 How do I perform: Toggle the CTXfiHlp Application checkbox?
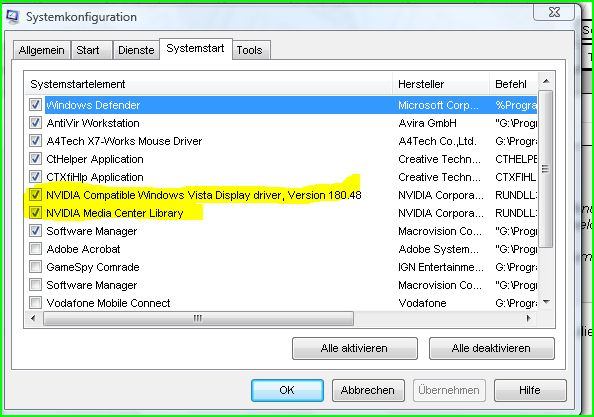click(x=35, y=177)
